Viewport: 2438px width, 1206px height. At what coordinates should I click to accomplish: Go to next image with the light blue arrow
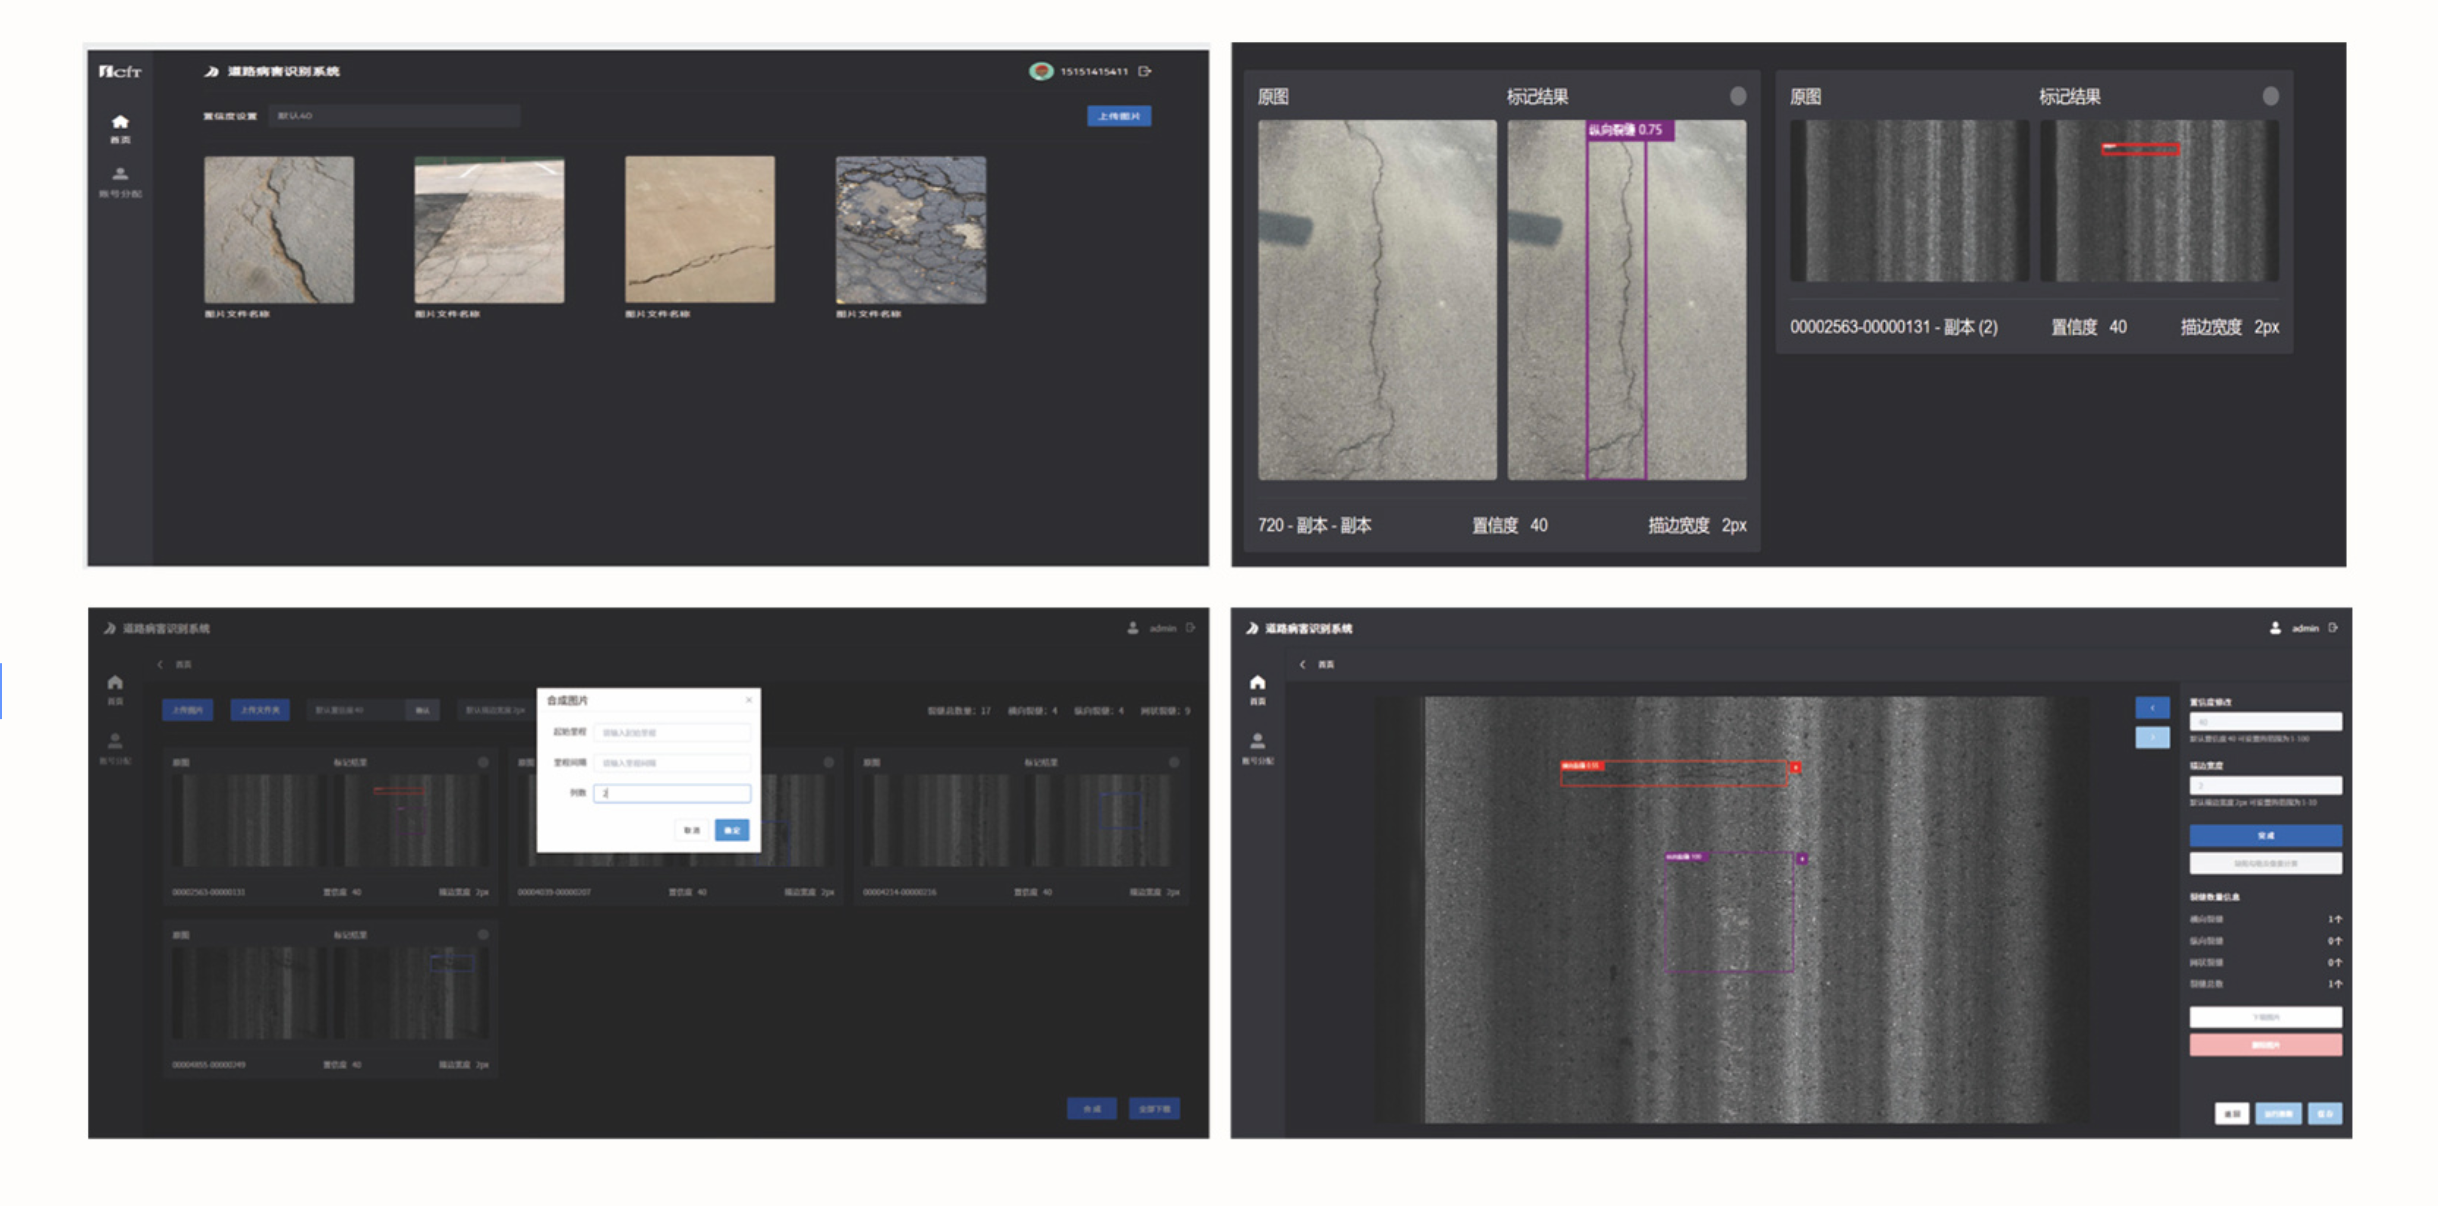(x=2152, y=737)
